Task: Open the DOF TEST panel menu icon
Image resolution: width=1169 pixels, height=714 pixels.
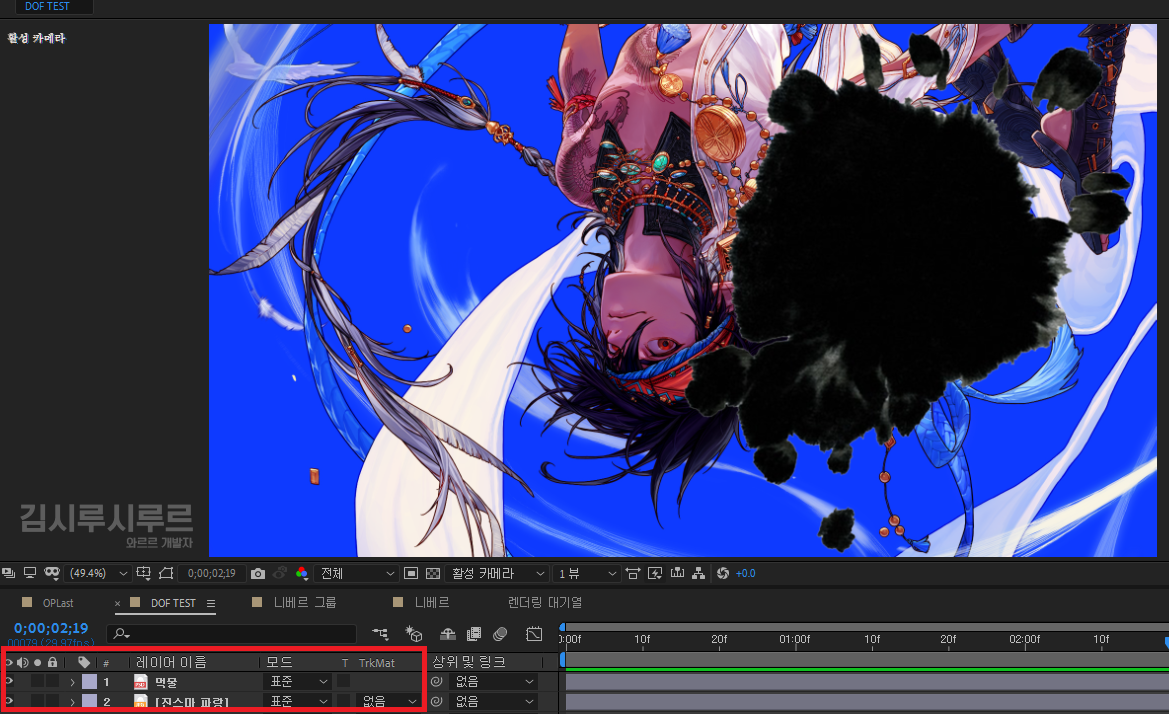Action: (x=211, y=604)
